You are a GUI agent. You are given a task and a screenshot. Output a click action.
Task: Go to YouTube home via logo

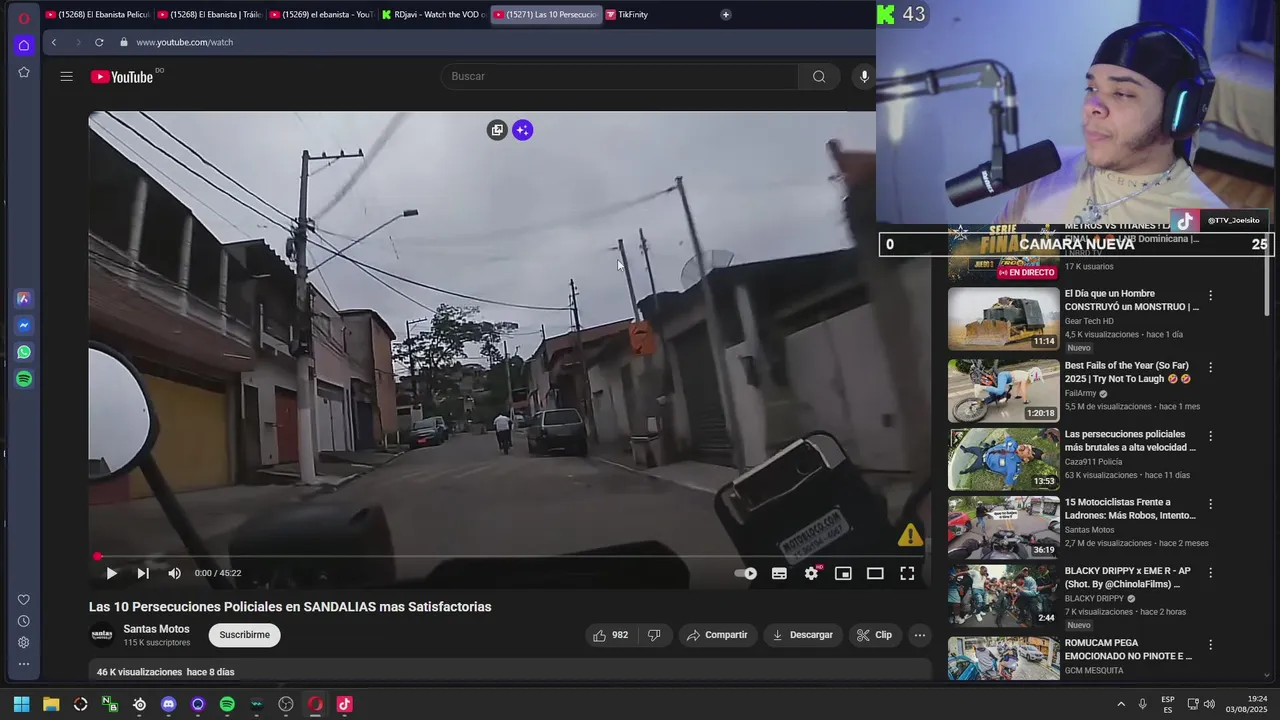point(122,77)
